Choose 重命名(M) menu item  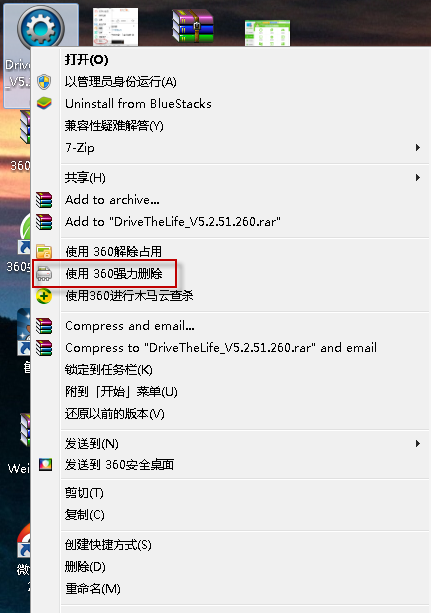point(93,588)
